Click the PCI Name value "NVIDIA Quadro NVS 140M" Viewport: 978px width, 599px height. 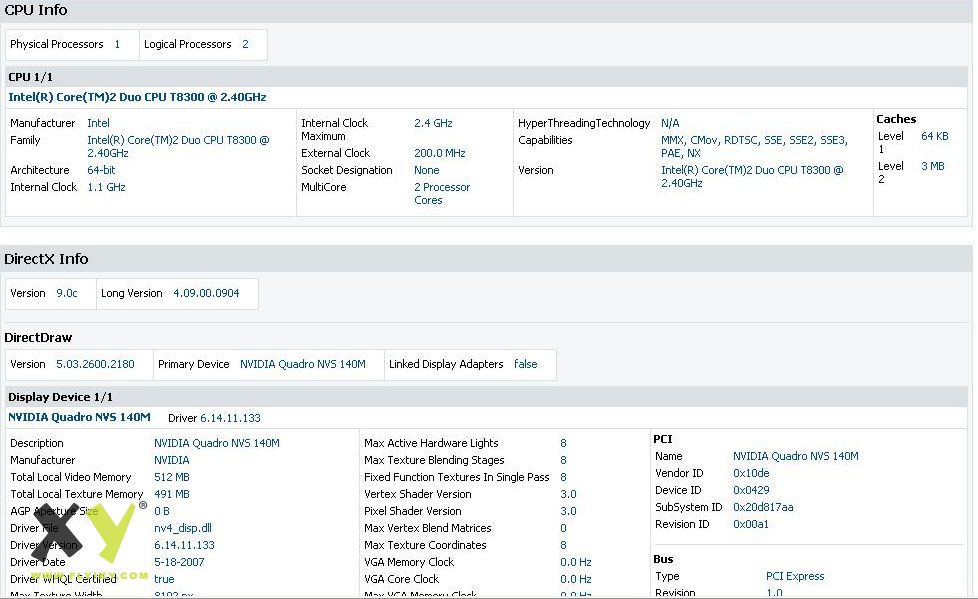(796, 456)
